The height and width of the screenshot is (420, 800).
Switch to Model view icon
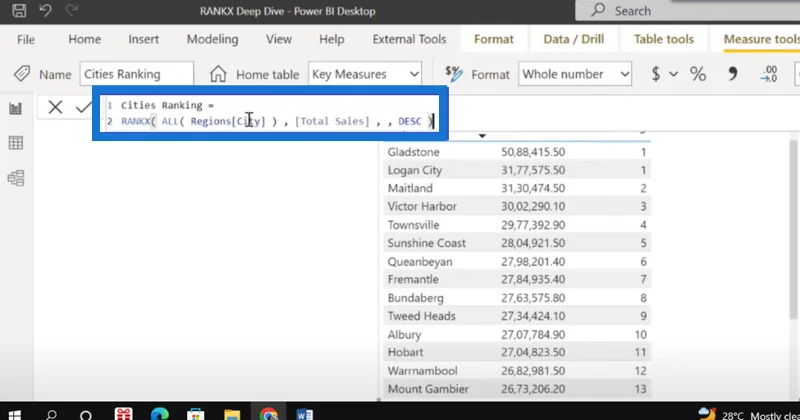[15, 178]
